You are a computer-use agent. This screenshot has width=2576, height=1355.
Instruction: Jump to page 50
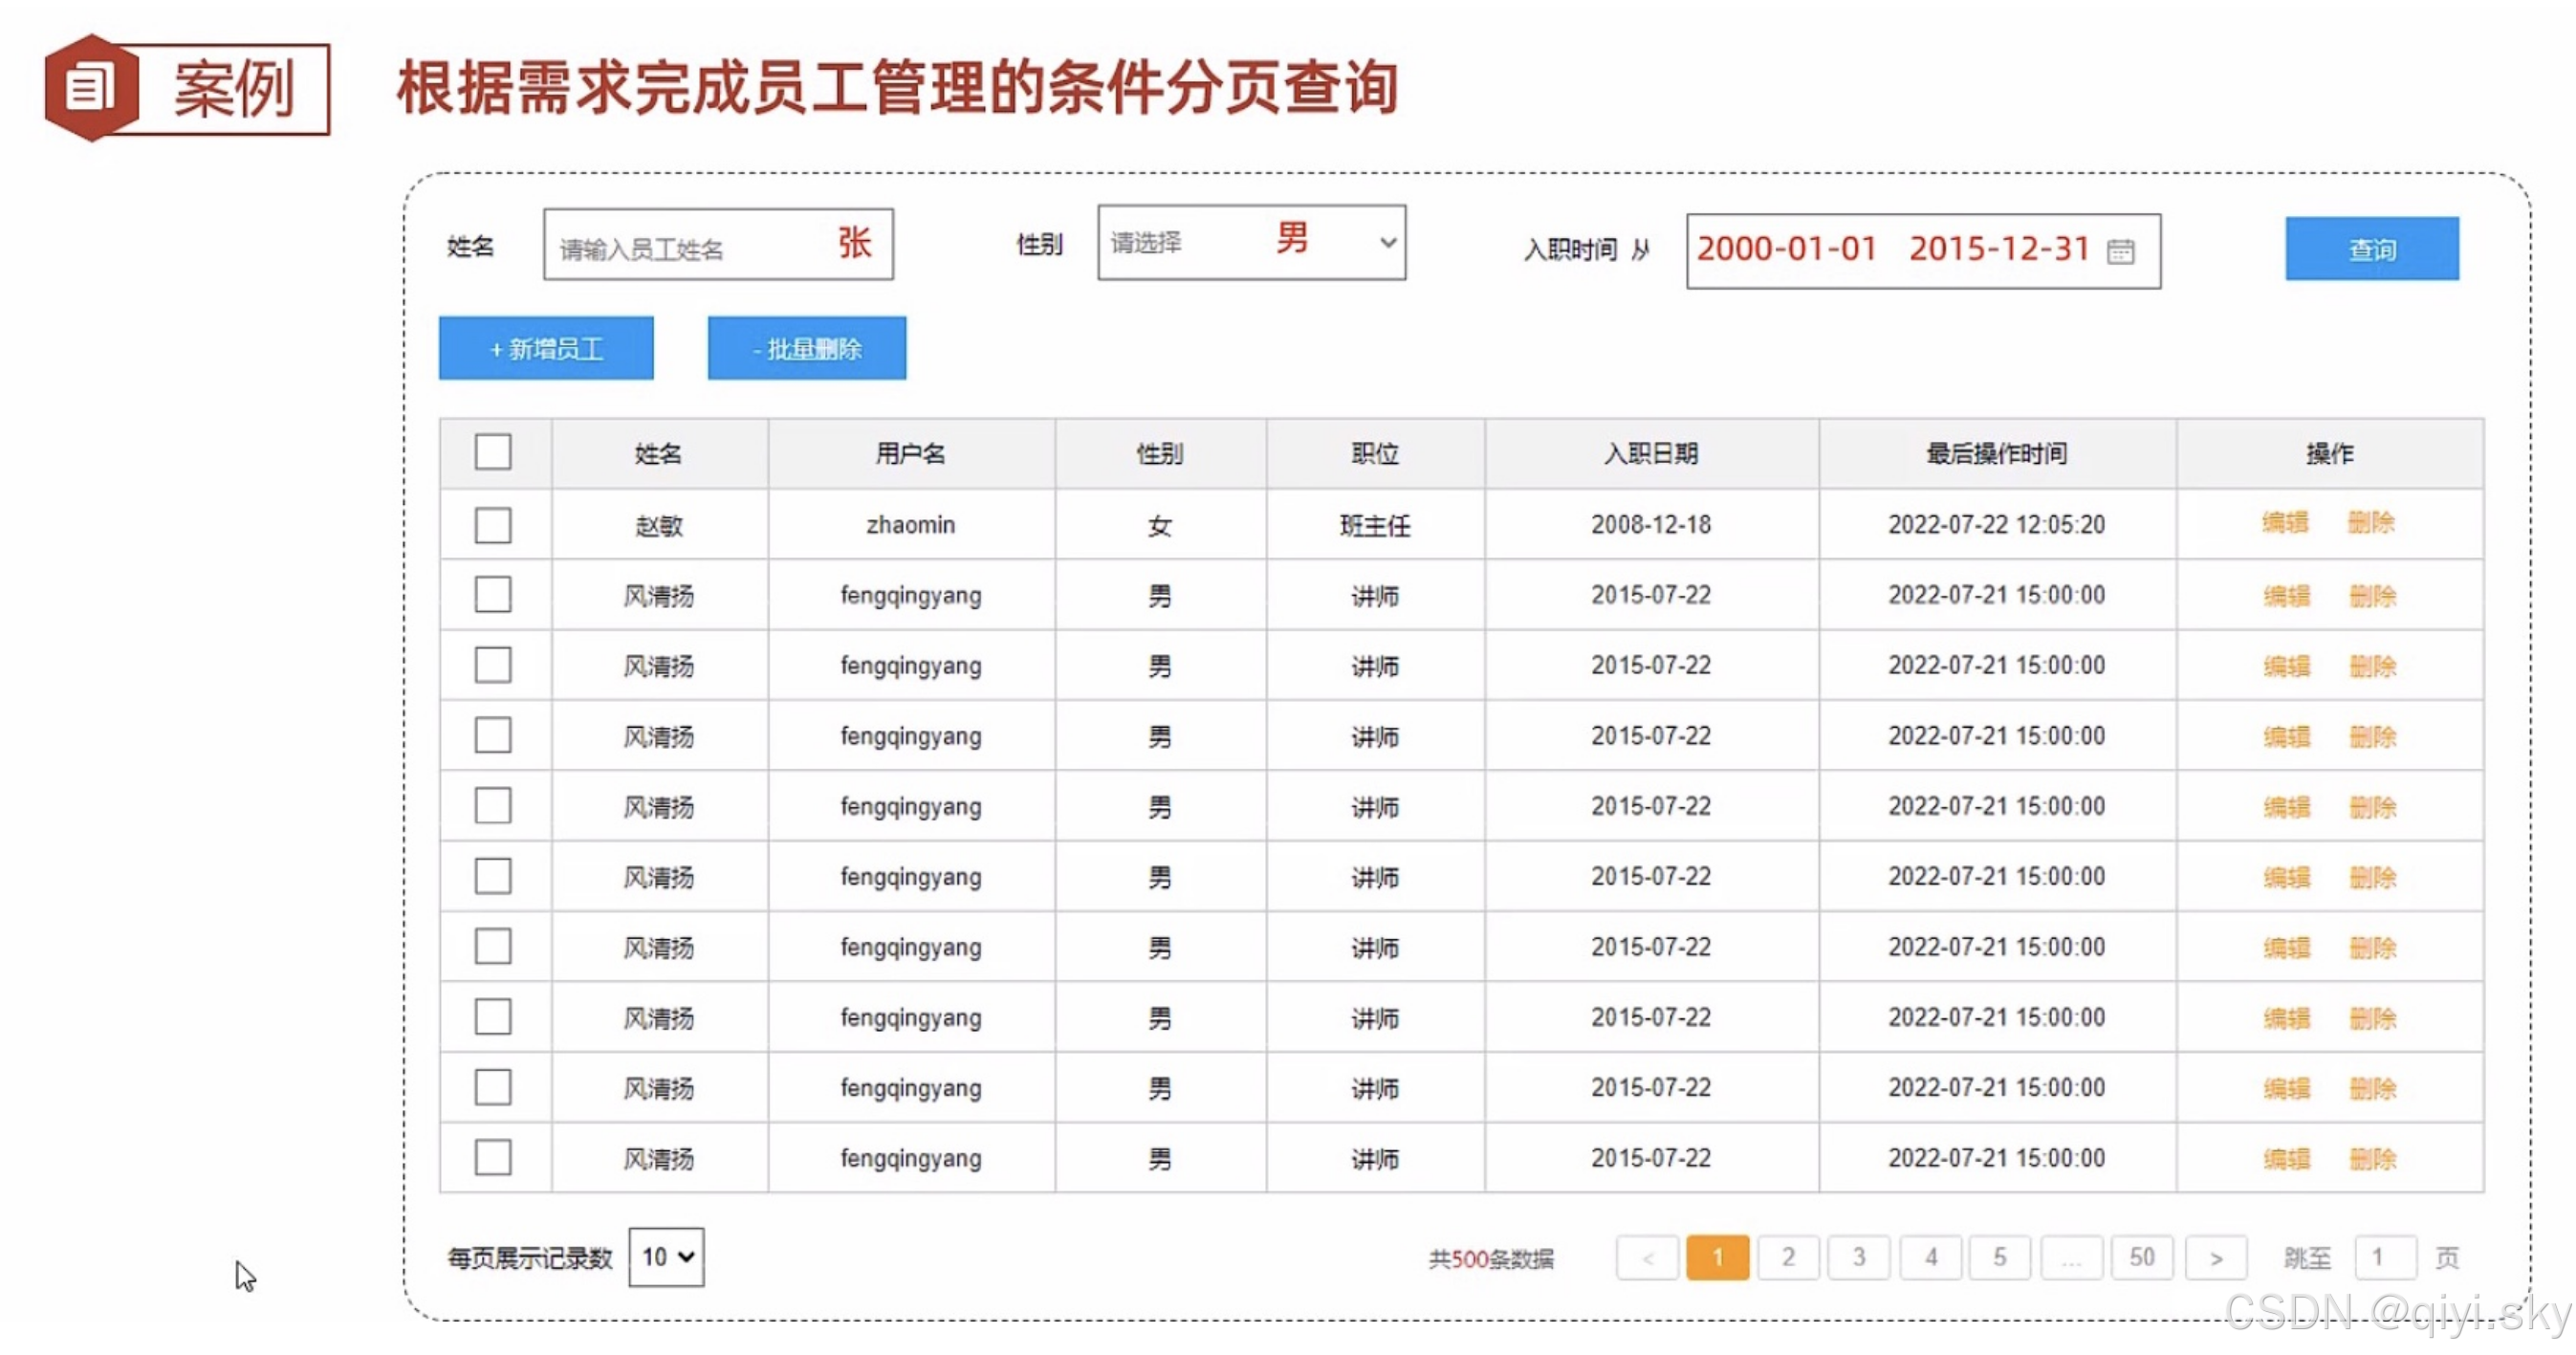[2141, 1258]
